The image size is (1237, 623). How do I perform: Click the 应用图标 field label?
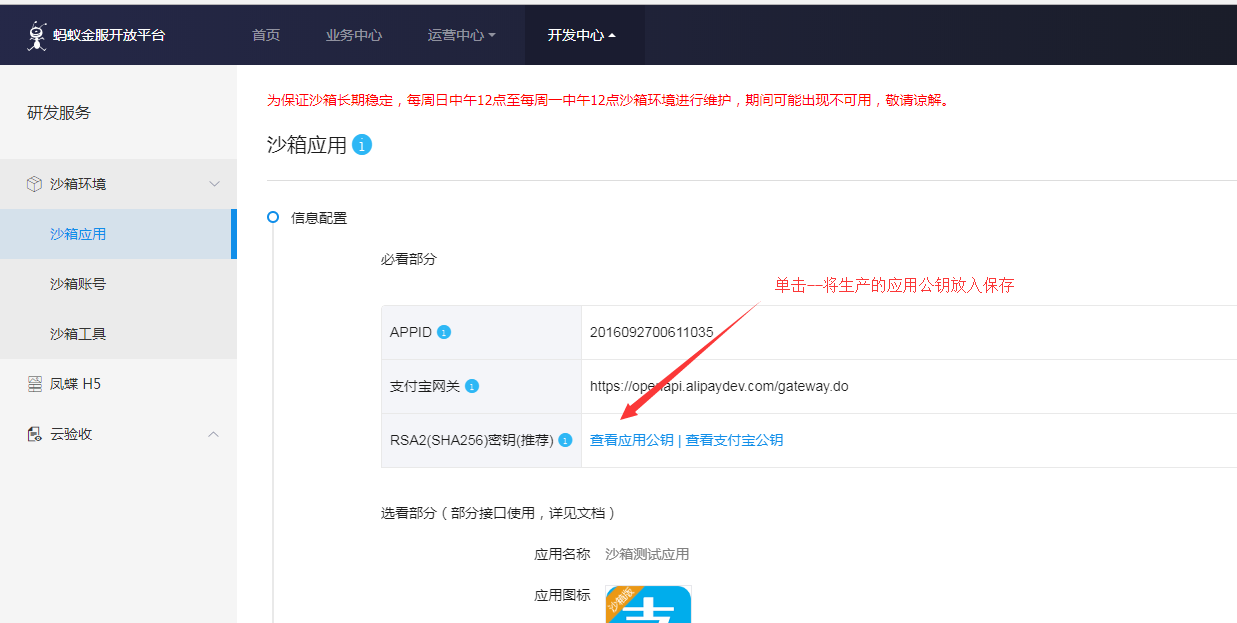(563, 595)
